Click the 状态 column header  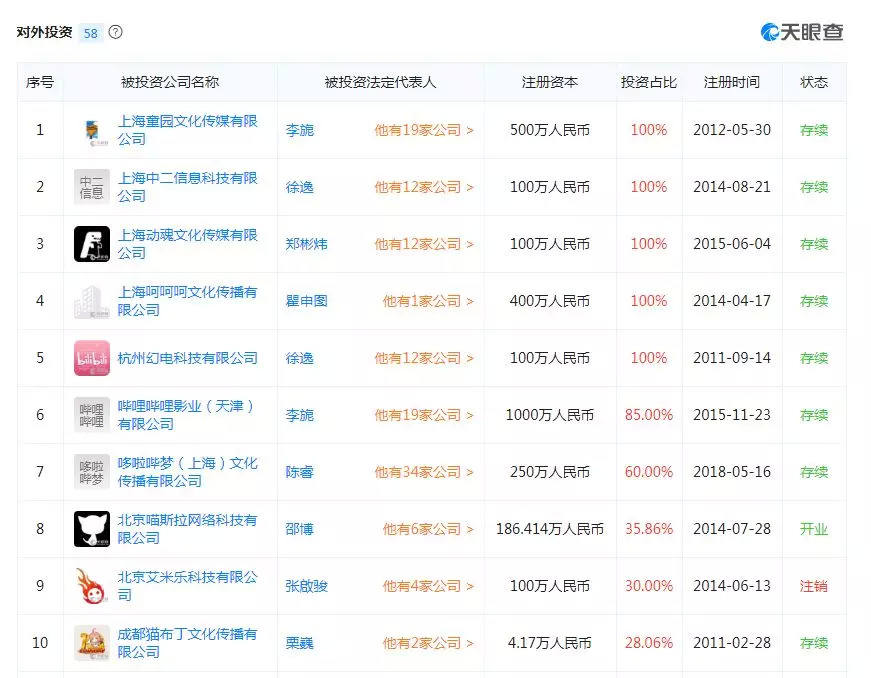[x=814, y=82]
